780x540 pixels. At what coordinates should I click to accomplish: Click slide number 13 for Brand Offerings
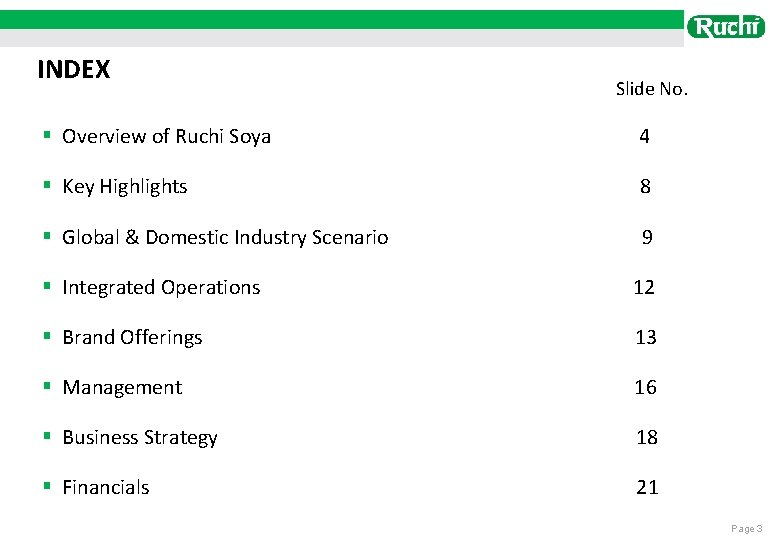tap(646, 338)
